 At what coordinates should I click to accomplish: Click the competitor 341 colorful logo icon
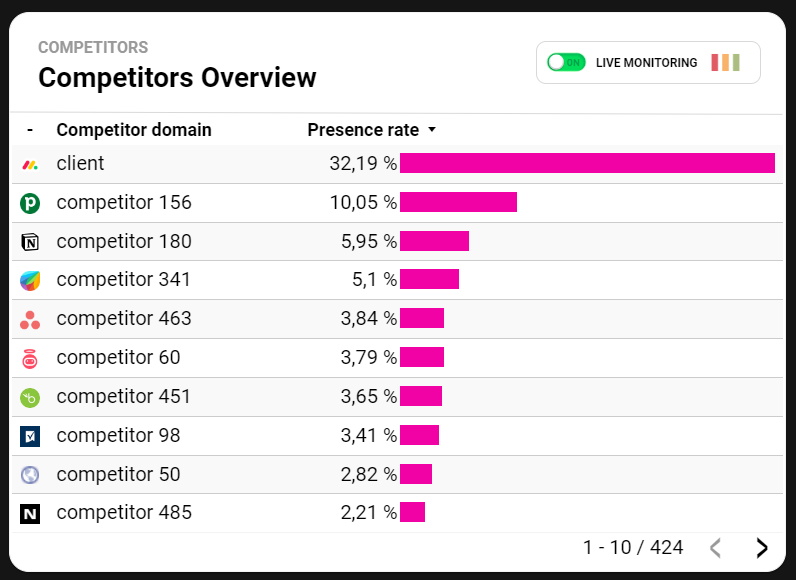[30, 281]
